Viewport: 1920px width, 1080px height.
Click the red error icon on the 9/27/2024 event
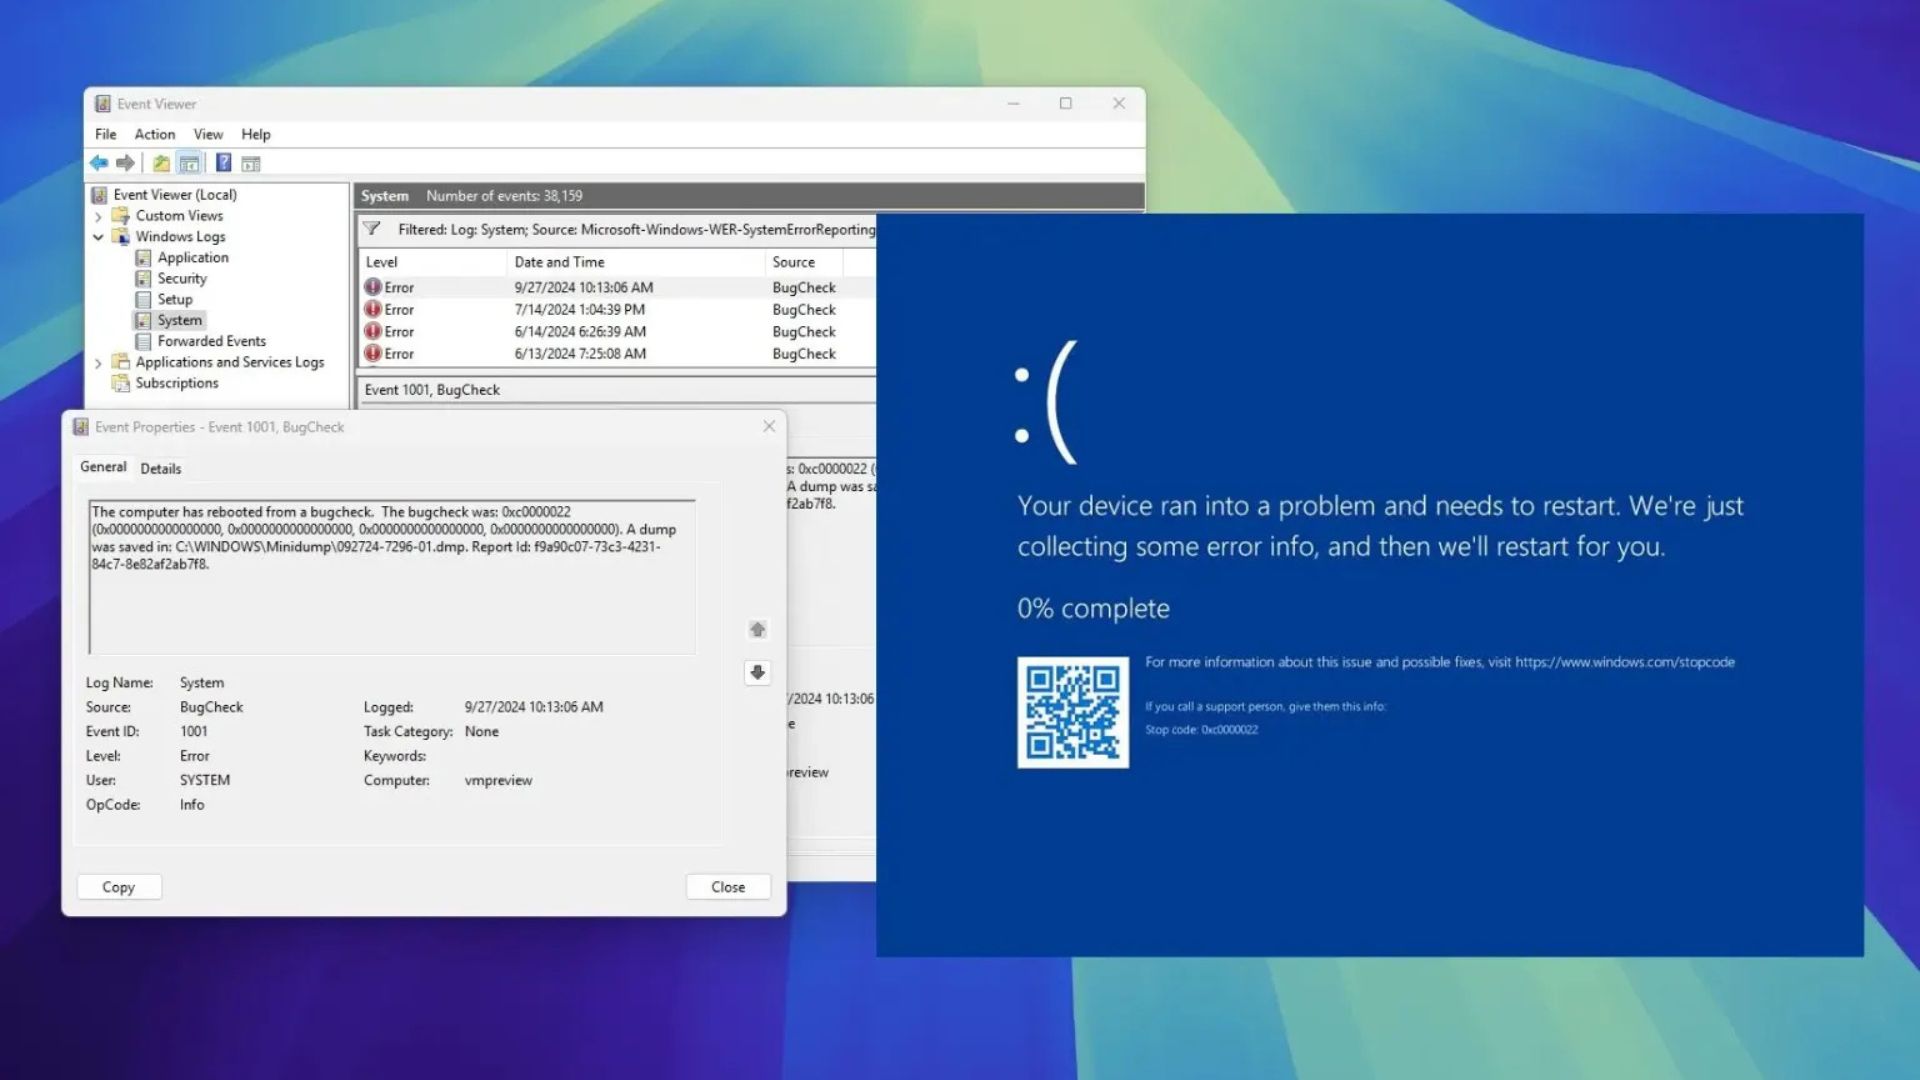tap(373, 287)
